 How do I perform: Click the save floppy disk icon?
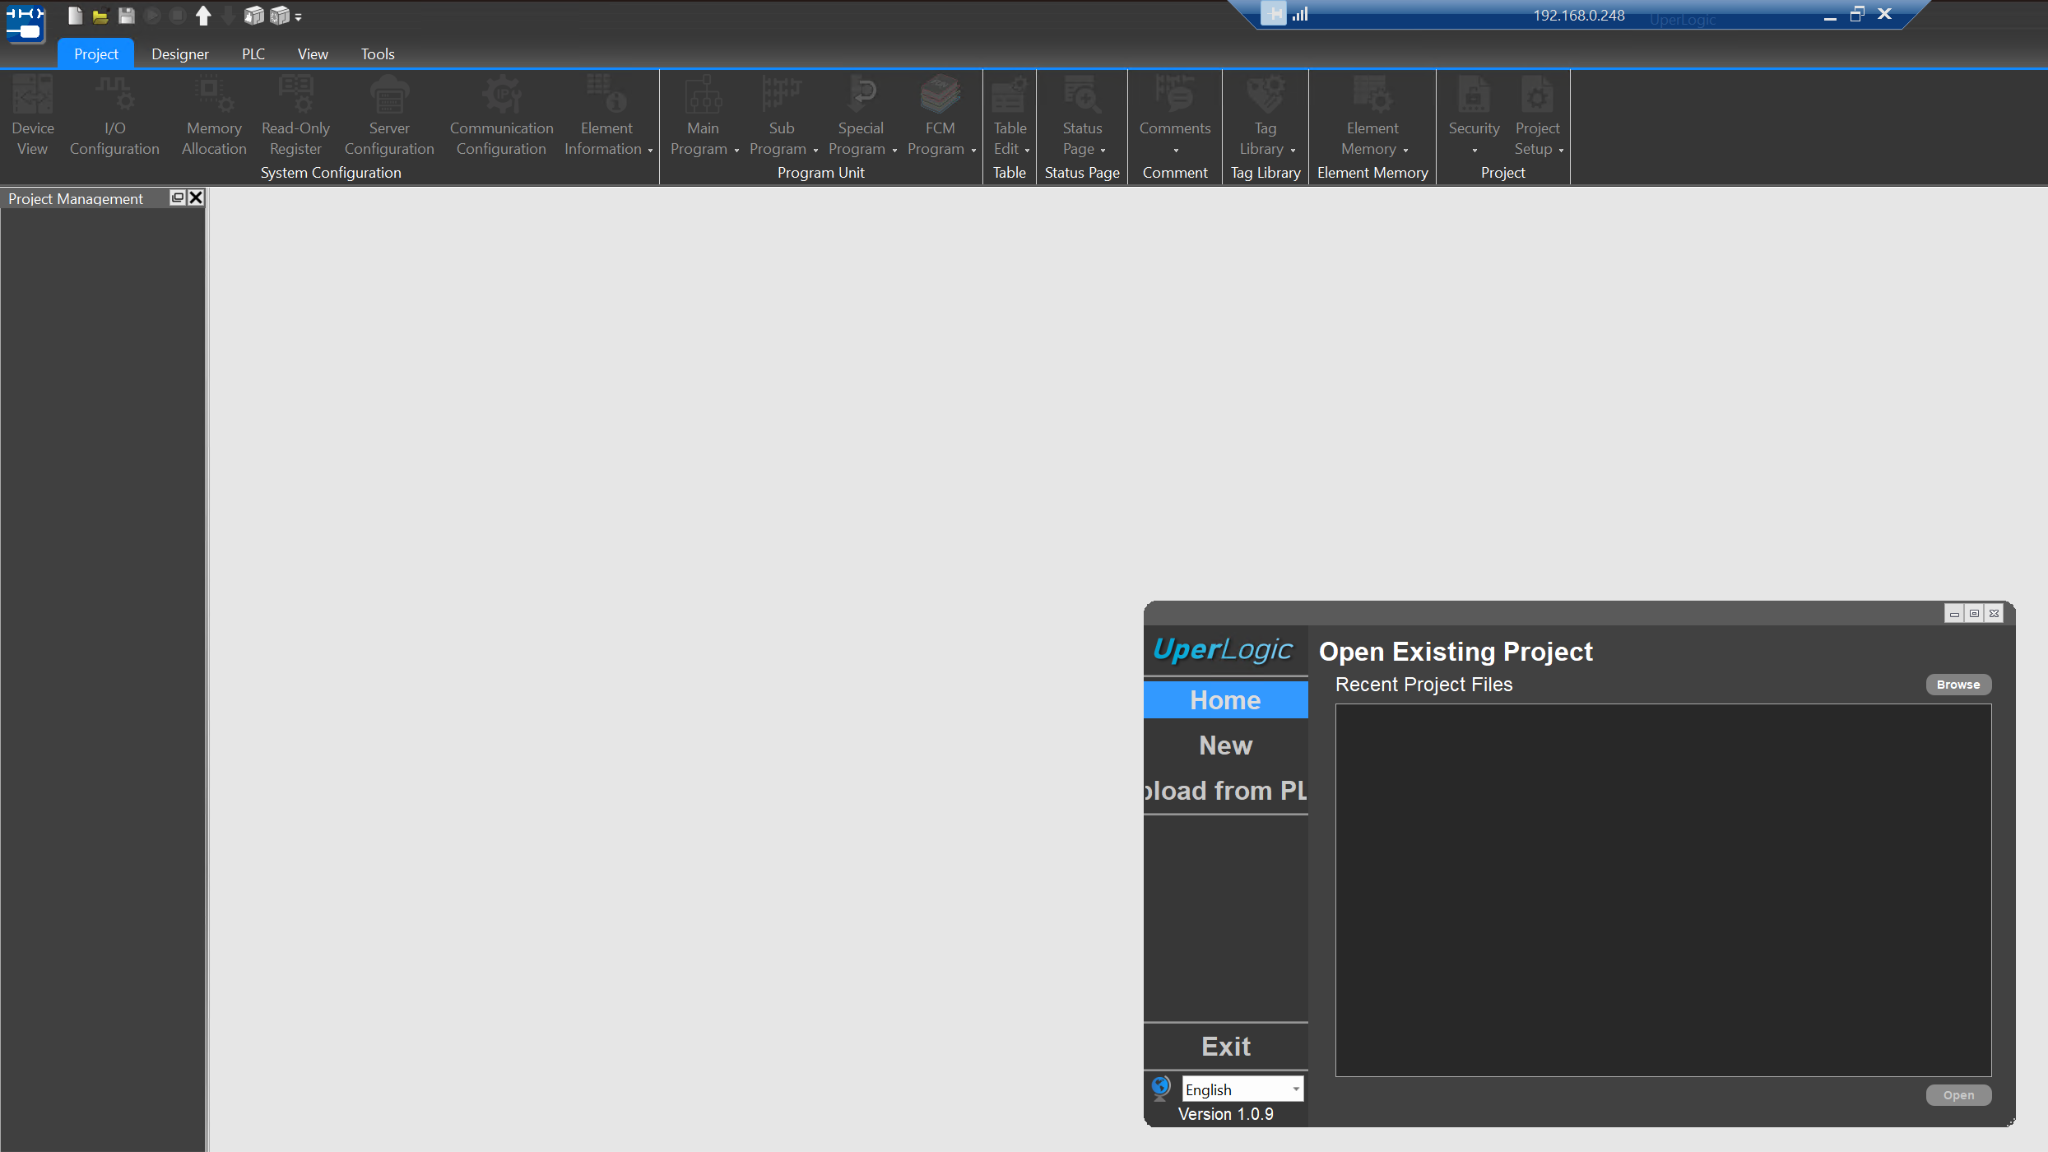coord(126,15)
